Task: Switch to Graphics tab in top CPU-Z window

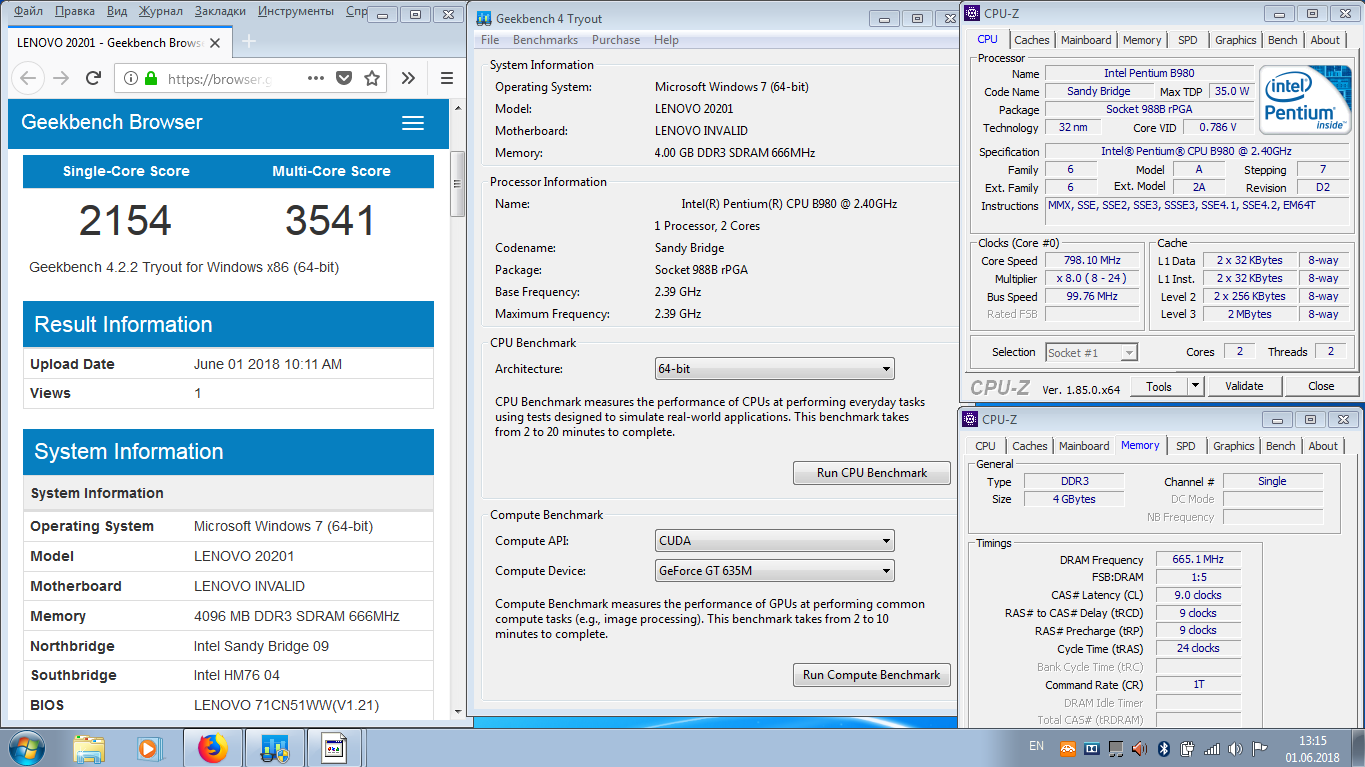Action: (x=1236, y=40)
